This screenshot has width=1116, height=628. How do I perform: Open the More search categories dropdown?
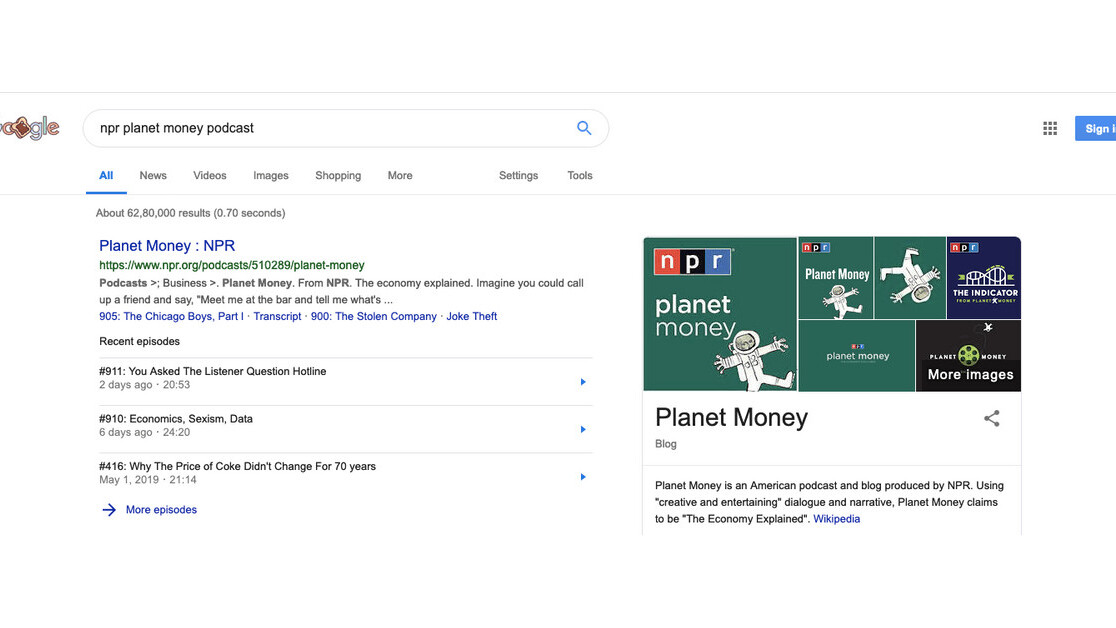pyautogui.click(x=400, y=175)
